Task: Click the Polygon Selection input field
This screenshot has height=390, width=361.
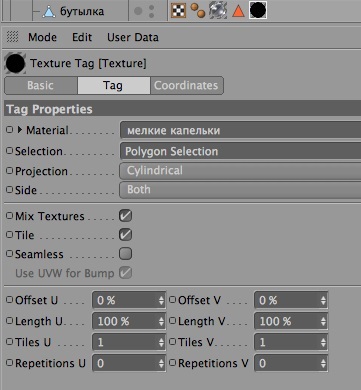Action: coord(240,151)
